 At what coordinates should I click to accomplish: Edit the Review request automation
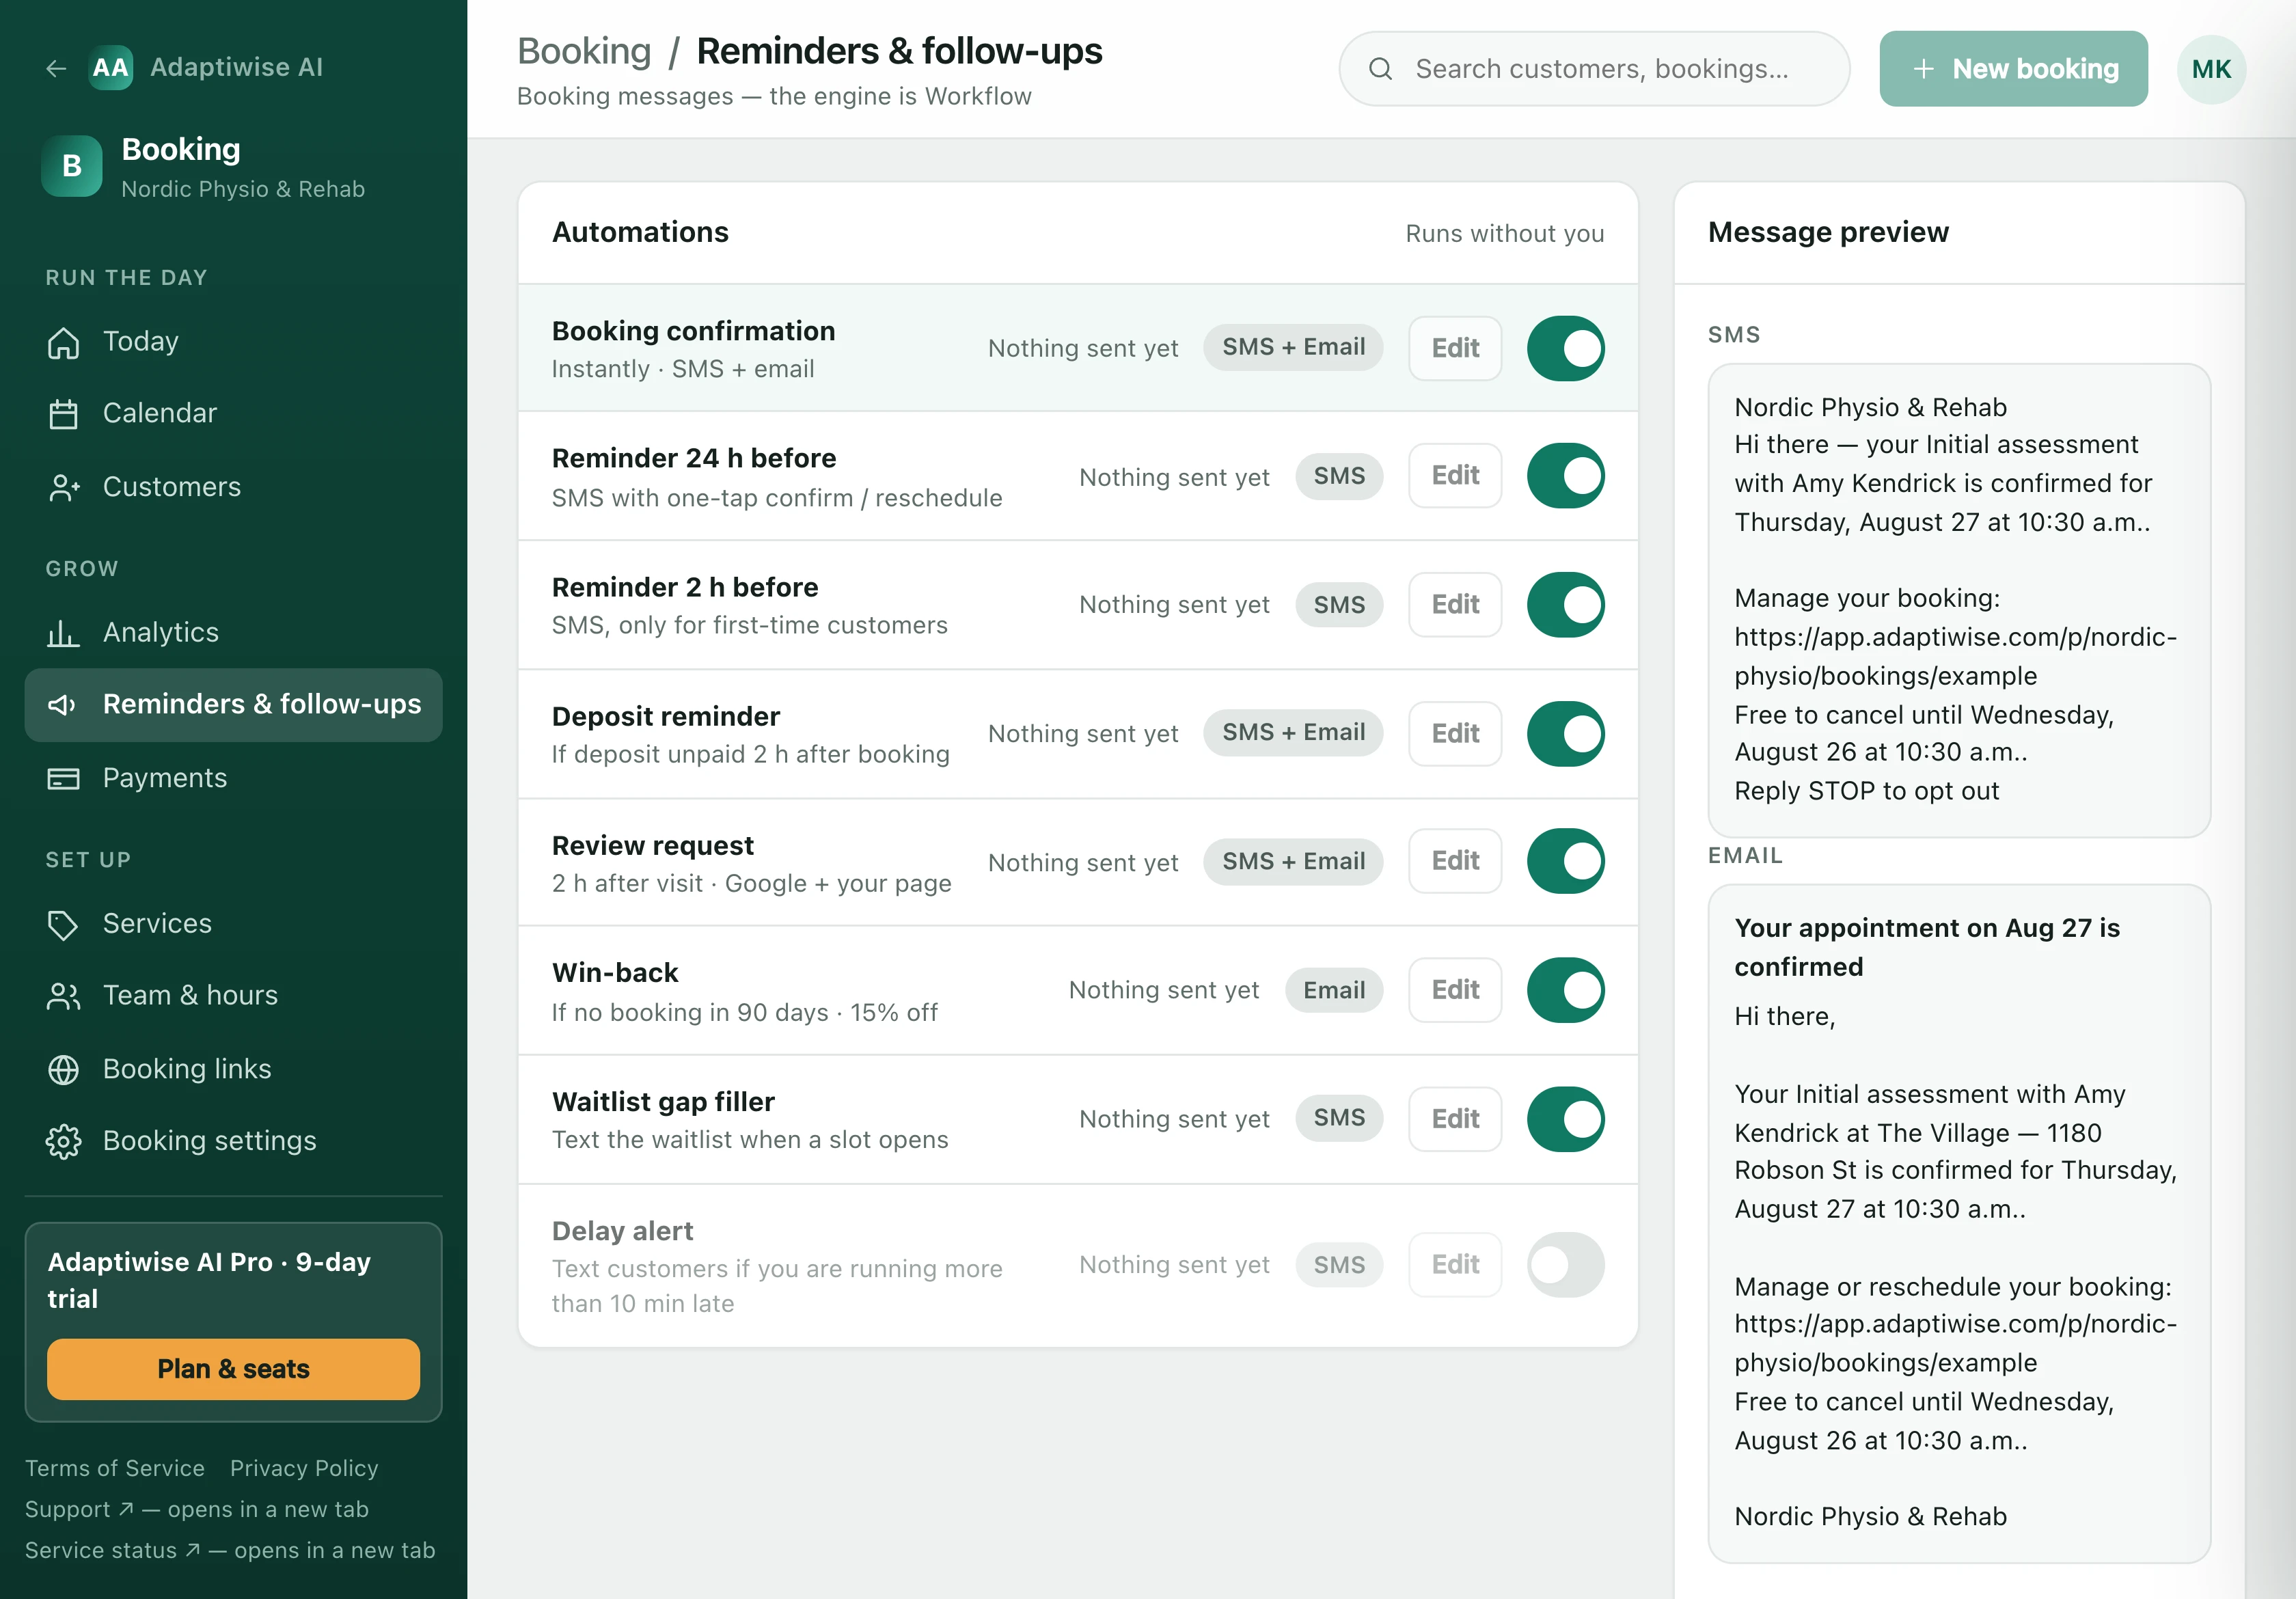1455,861
